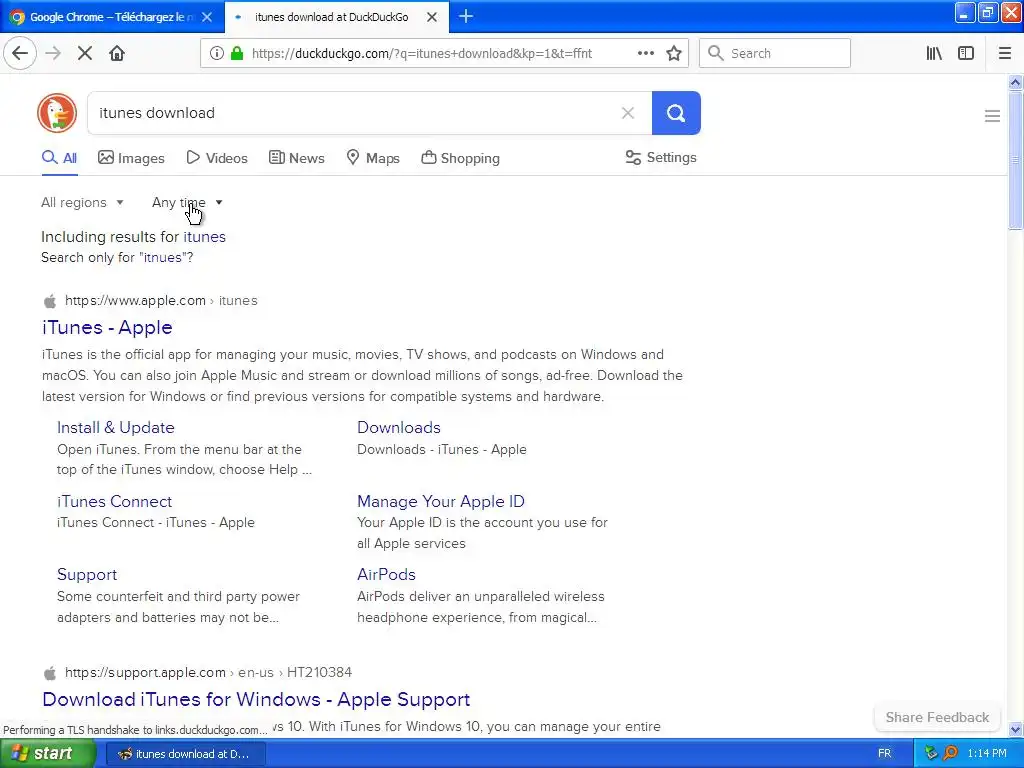Screen dimensions: 1024x768
Task: Open DuckDuckGo side menu hamburger icon
Action: pyautogui.click(x=992, y=116)
